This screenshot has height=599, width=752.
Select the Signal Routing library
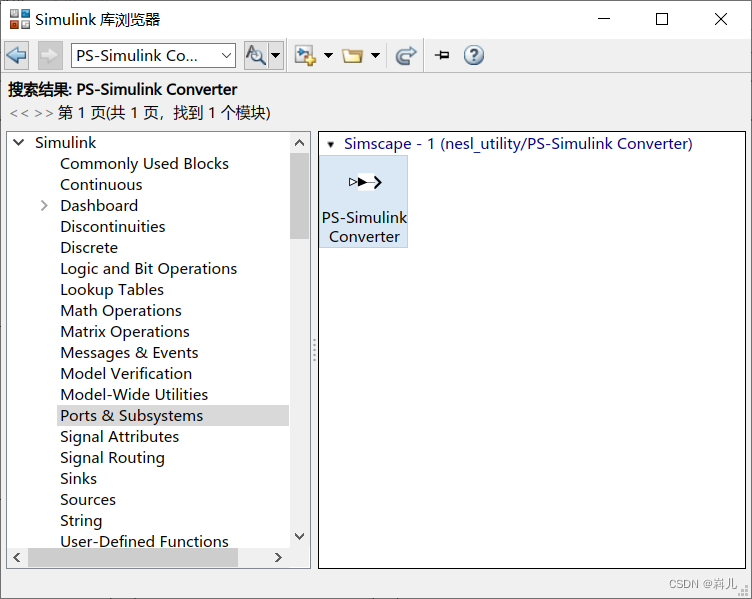click(x=113, y=458)
